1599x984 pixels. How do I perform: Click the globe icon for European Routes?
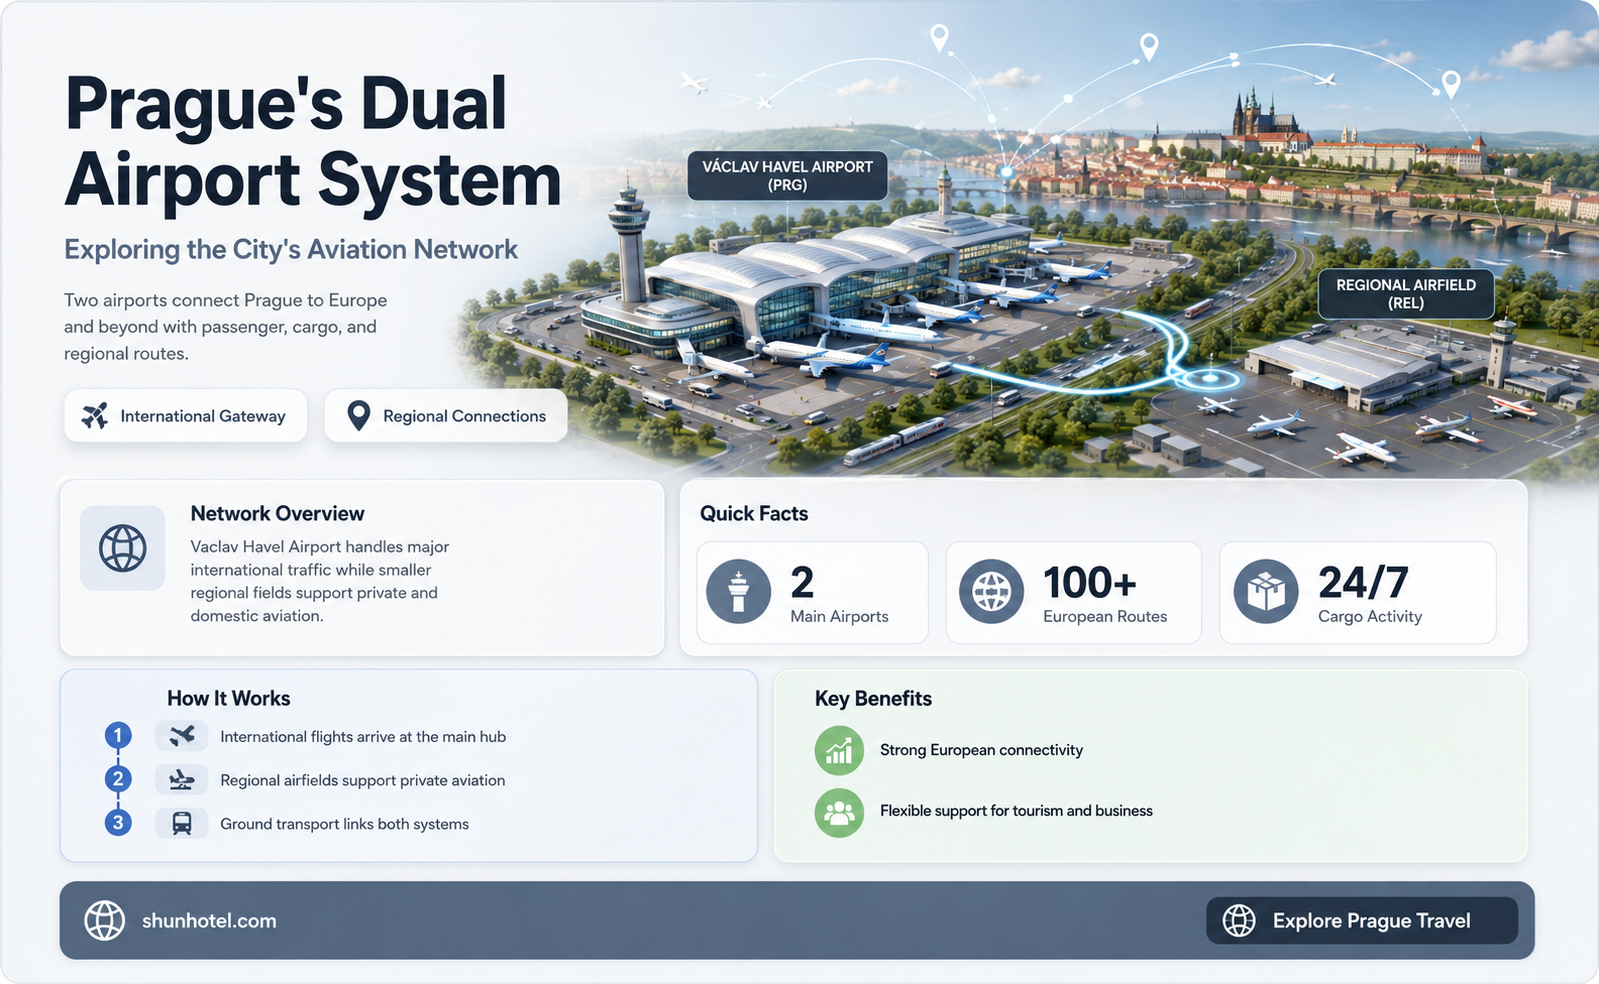click(x=991, y=591)
